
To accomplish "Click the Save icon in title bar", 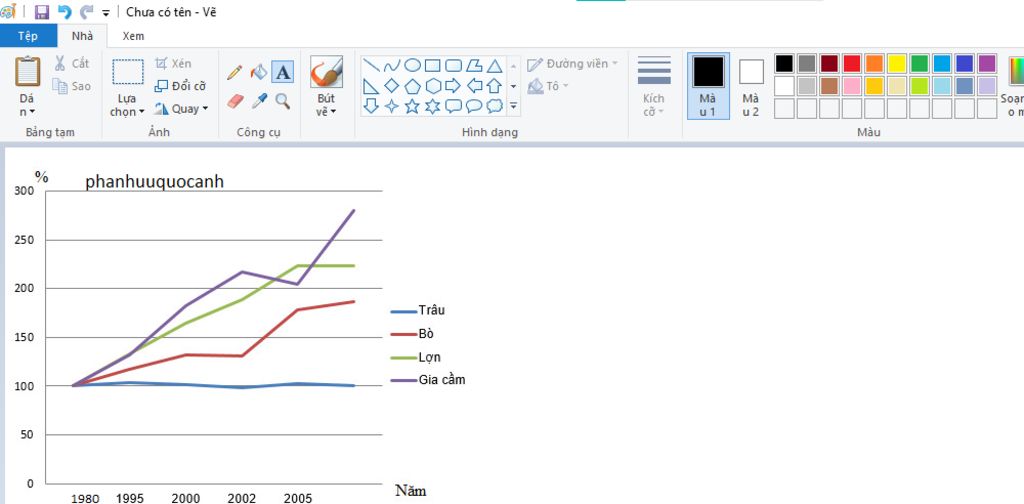I will coord(41,12).
